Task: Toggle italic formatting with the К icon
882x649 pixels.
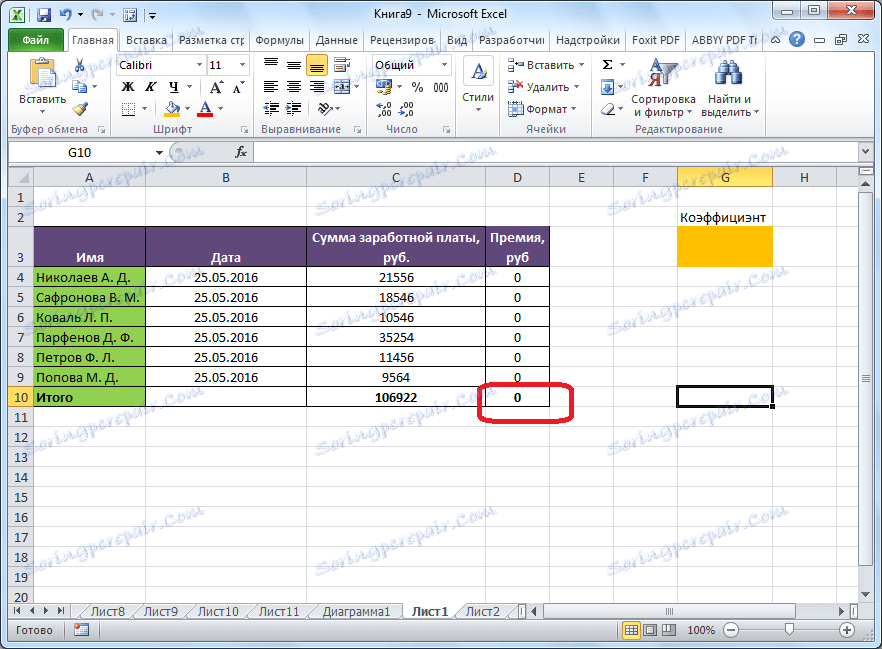Action: [x=149, y=87]
